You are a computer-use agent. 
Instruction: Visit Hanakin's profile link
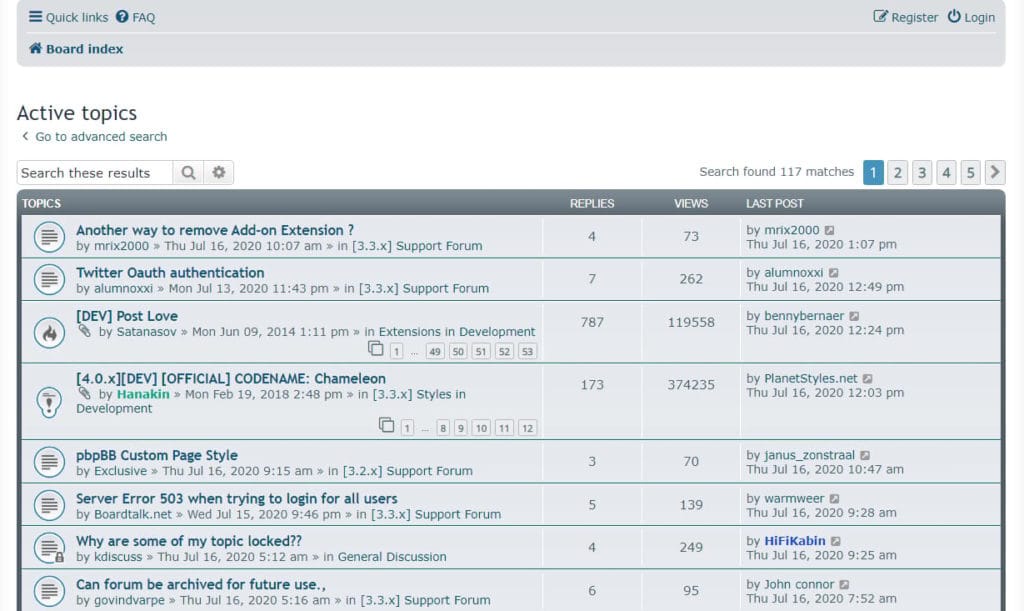click(x=144, y=394)
